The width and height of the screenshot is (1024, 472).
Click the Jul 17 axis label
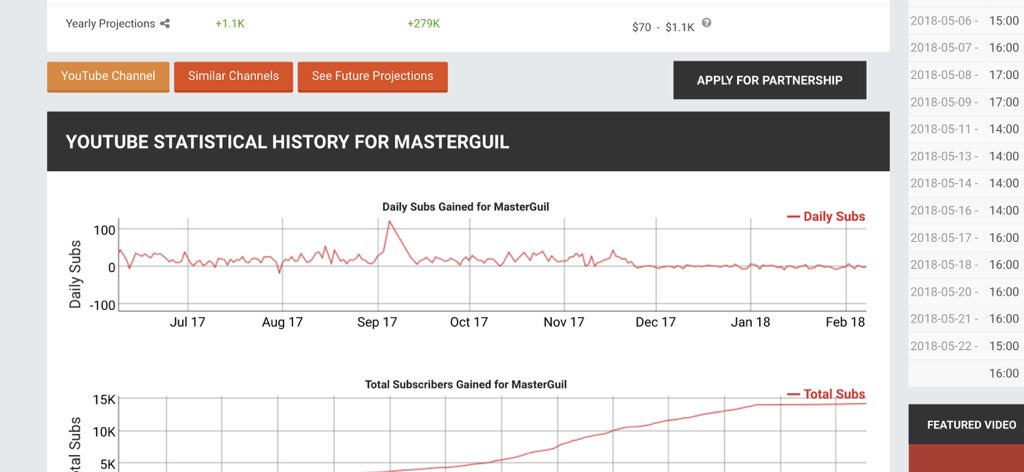click(x=187, y=323)
